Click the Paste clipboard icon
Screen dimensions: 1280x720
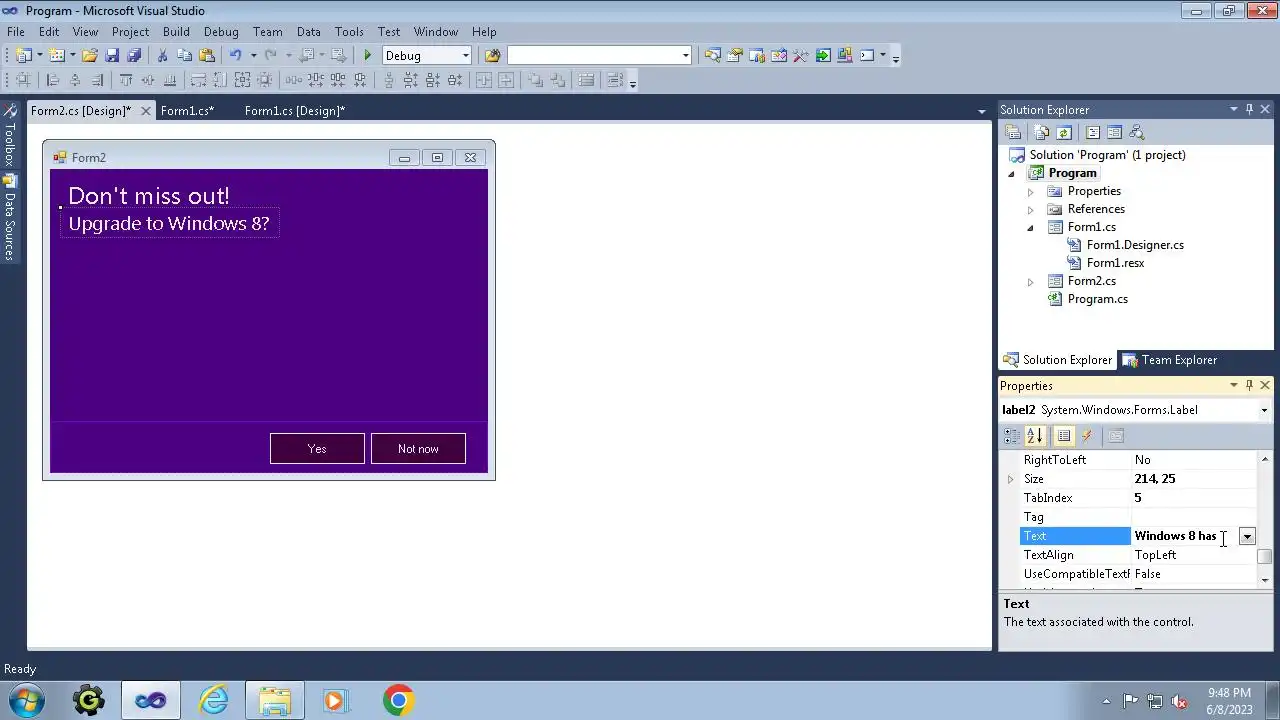(x=207, y=56)
